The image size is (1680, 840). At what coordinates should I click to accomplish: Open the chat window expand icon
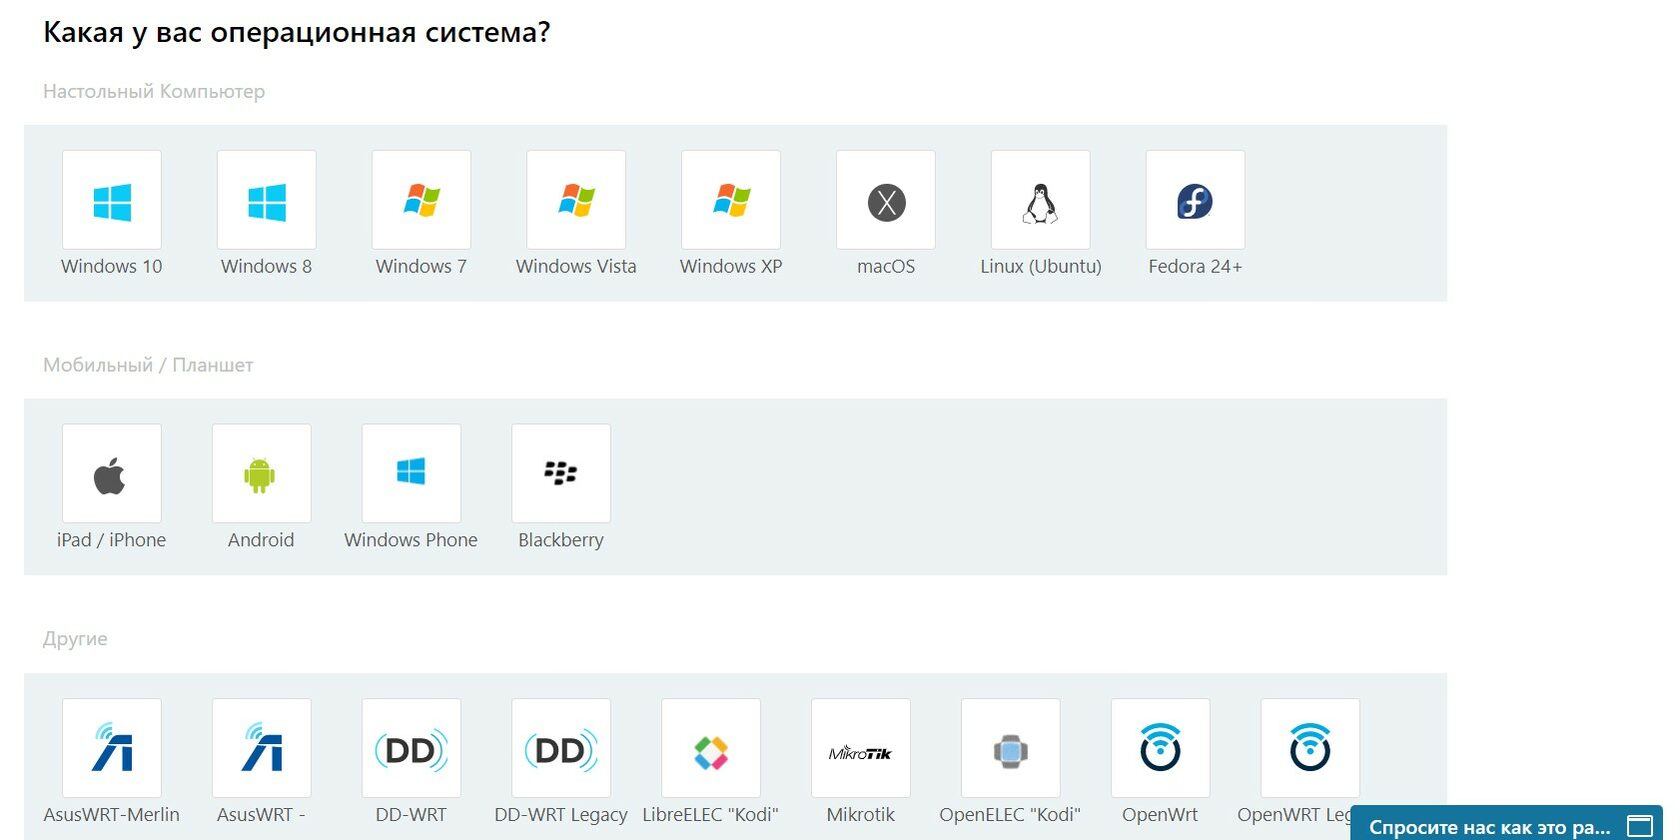point(1640,827)
